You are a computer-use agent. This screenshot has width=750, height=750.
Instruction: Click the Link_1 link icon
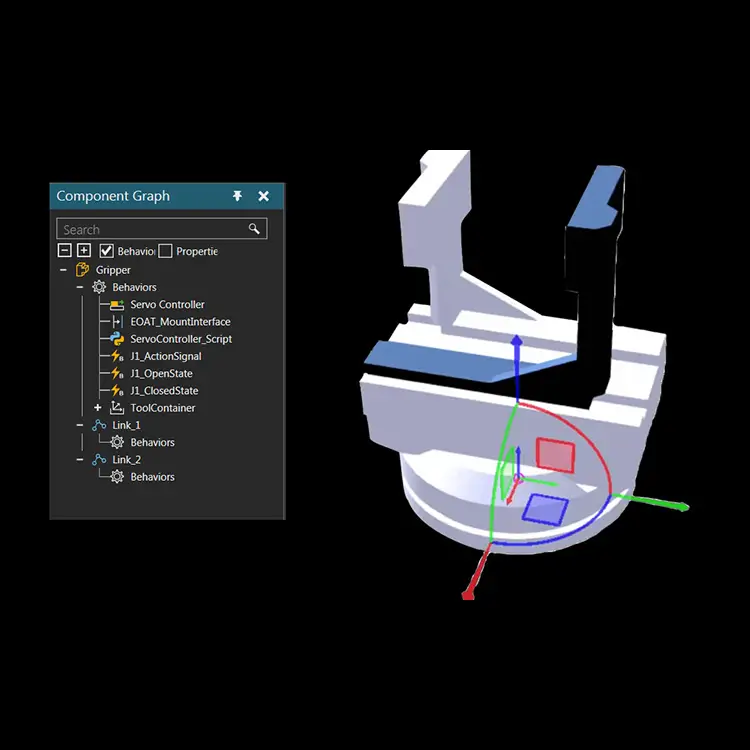click(99, 425)
